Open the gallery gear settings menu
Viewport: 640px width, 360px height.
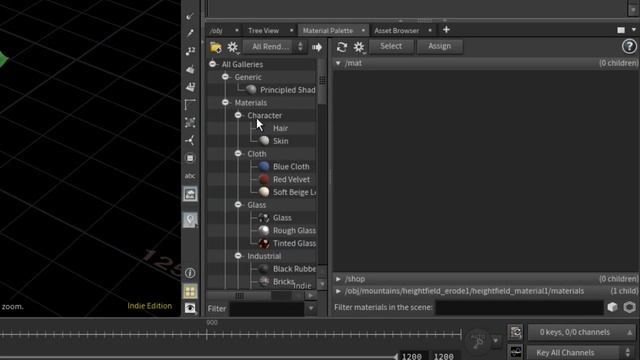tap(233, 47)
